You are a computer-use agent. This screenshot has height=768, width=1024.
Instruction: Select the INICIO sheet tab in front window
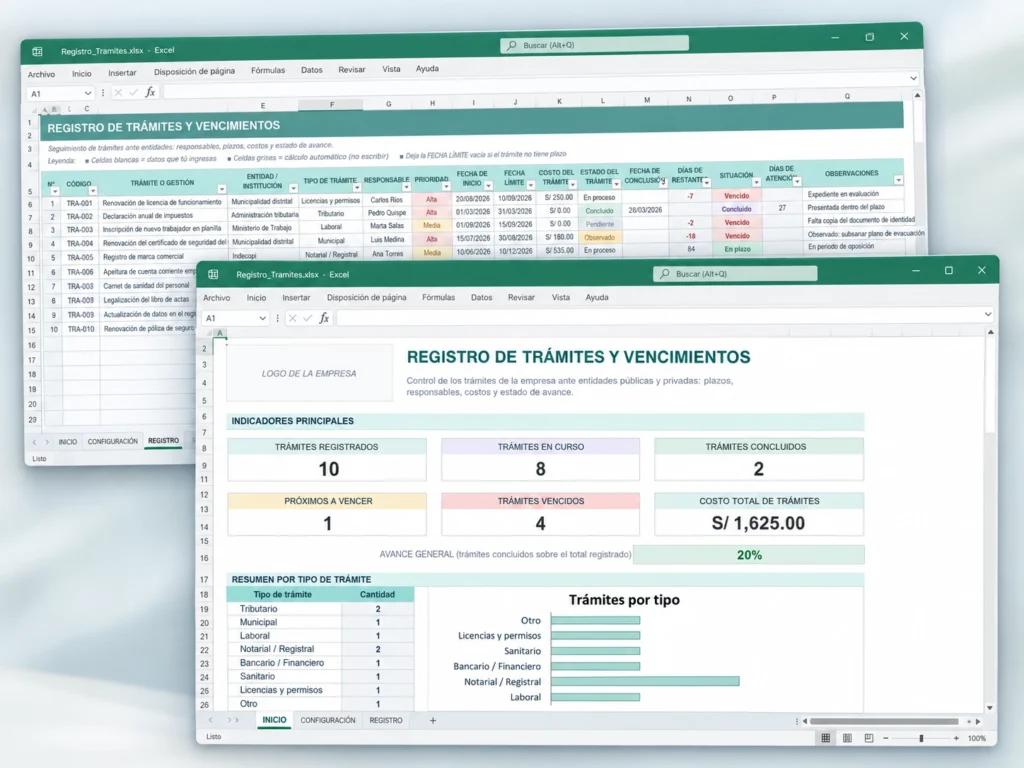coord(274,720)
